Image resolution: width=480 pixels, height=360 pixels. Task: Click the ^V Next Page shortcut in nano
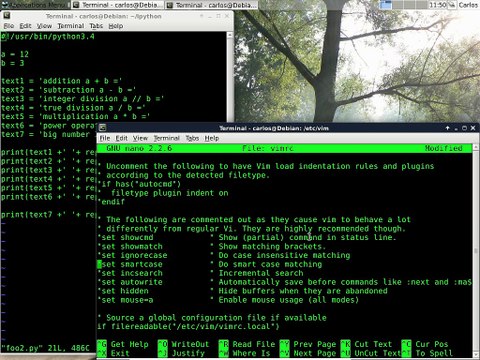pyautogui.click(x=308, y=353)
